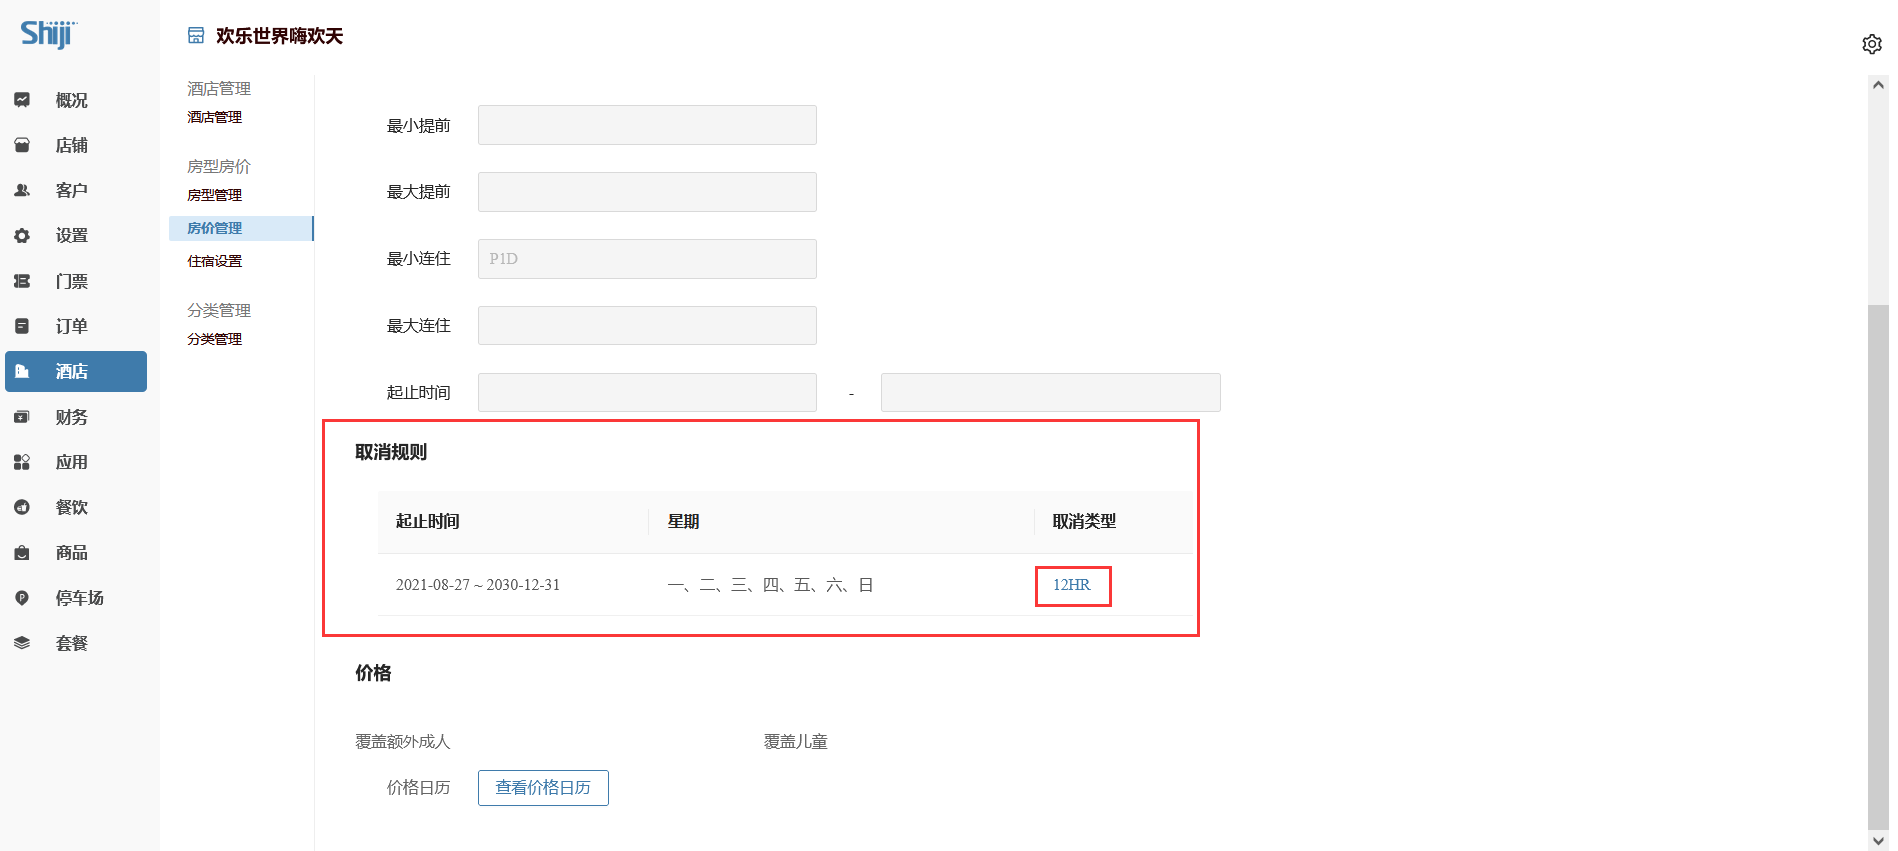
Task: Open the 12HR cancellation type link
Action: 1071,585
